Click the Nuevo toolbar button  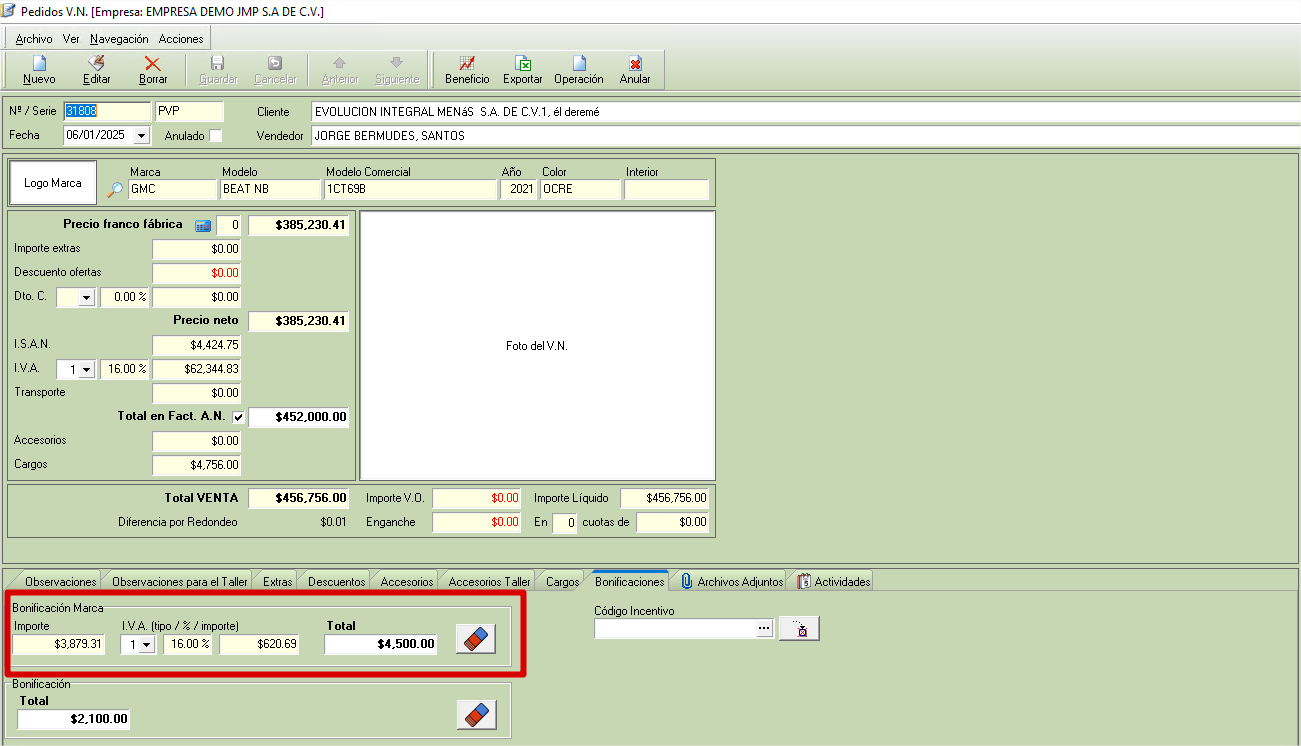click(39, 70)
